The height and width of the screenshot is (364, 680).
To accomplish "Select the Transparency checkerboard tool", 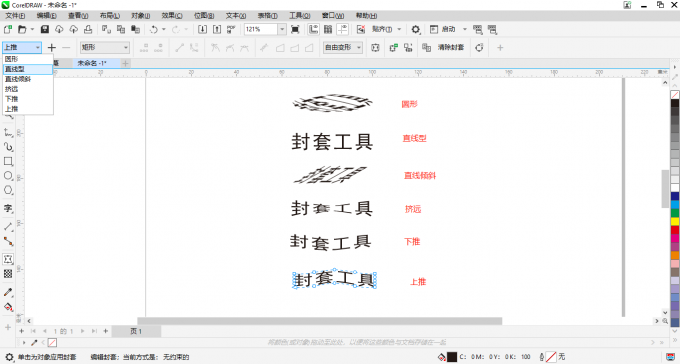I will tap(8, 273).
